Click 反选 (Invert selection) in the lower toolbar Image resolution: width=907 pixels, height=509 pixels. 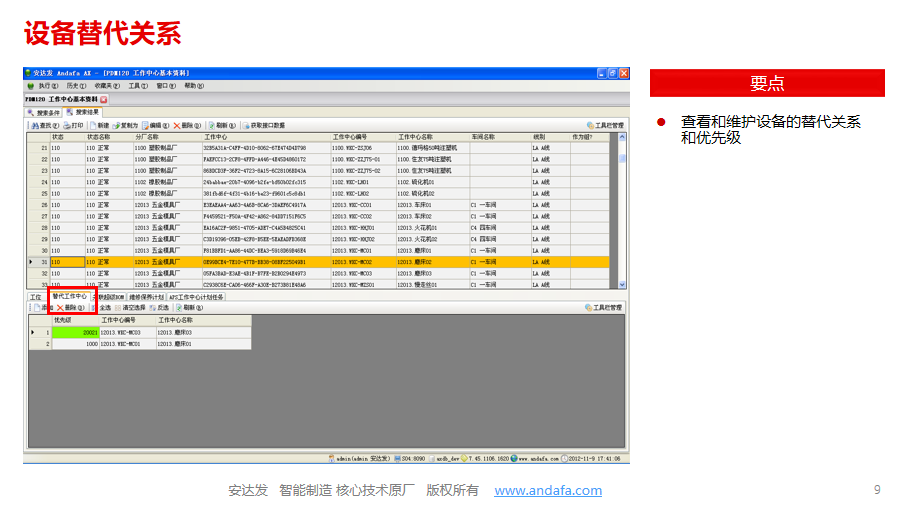160,308
